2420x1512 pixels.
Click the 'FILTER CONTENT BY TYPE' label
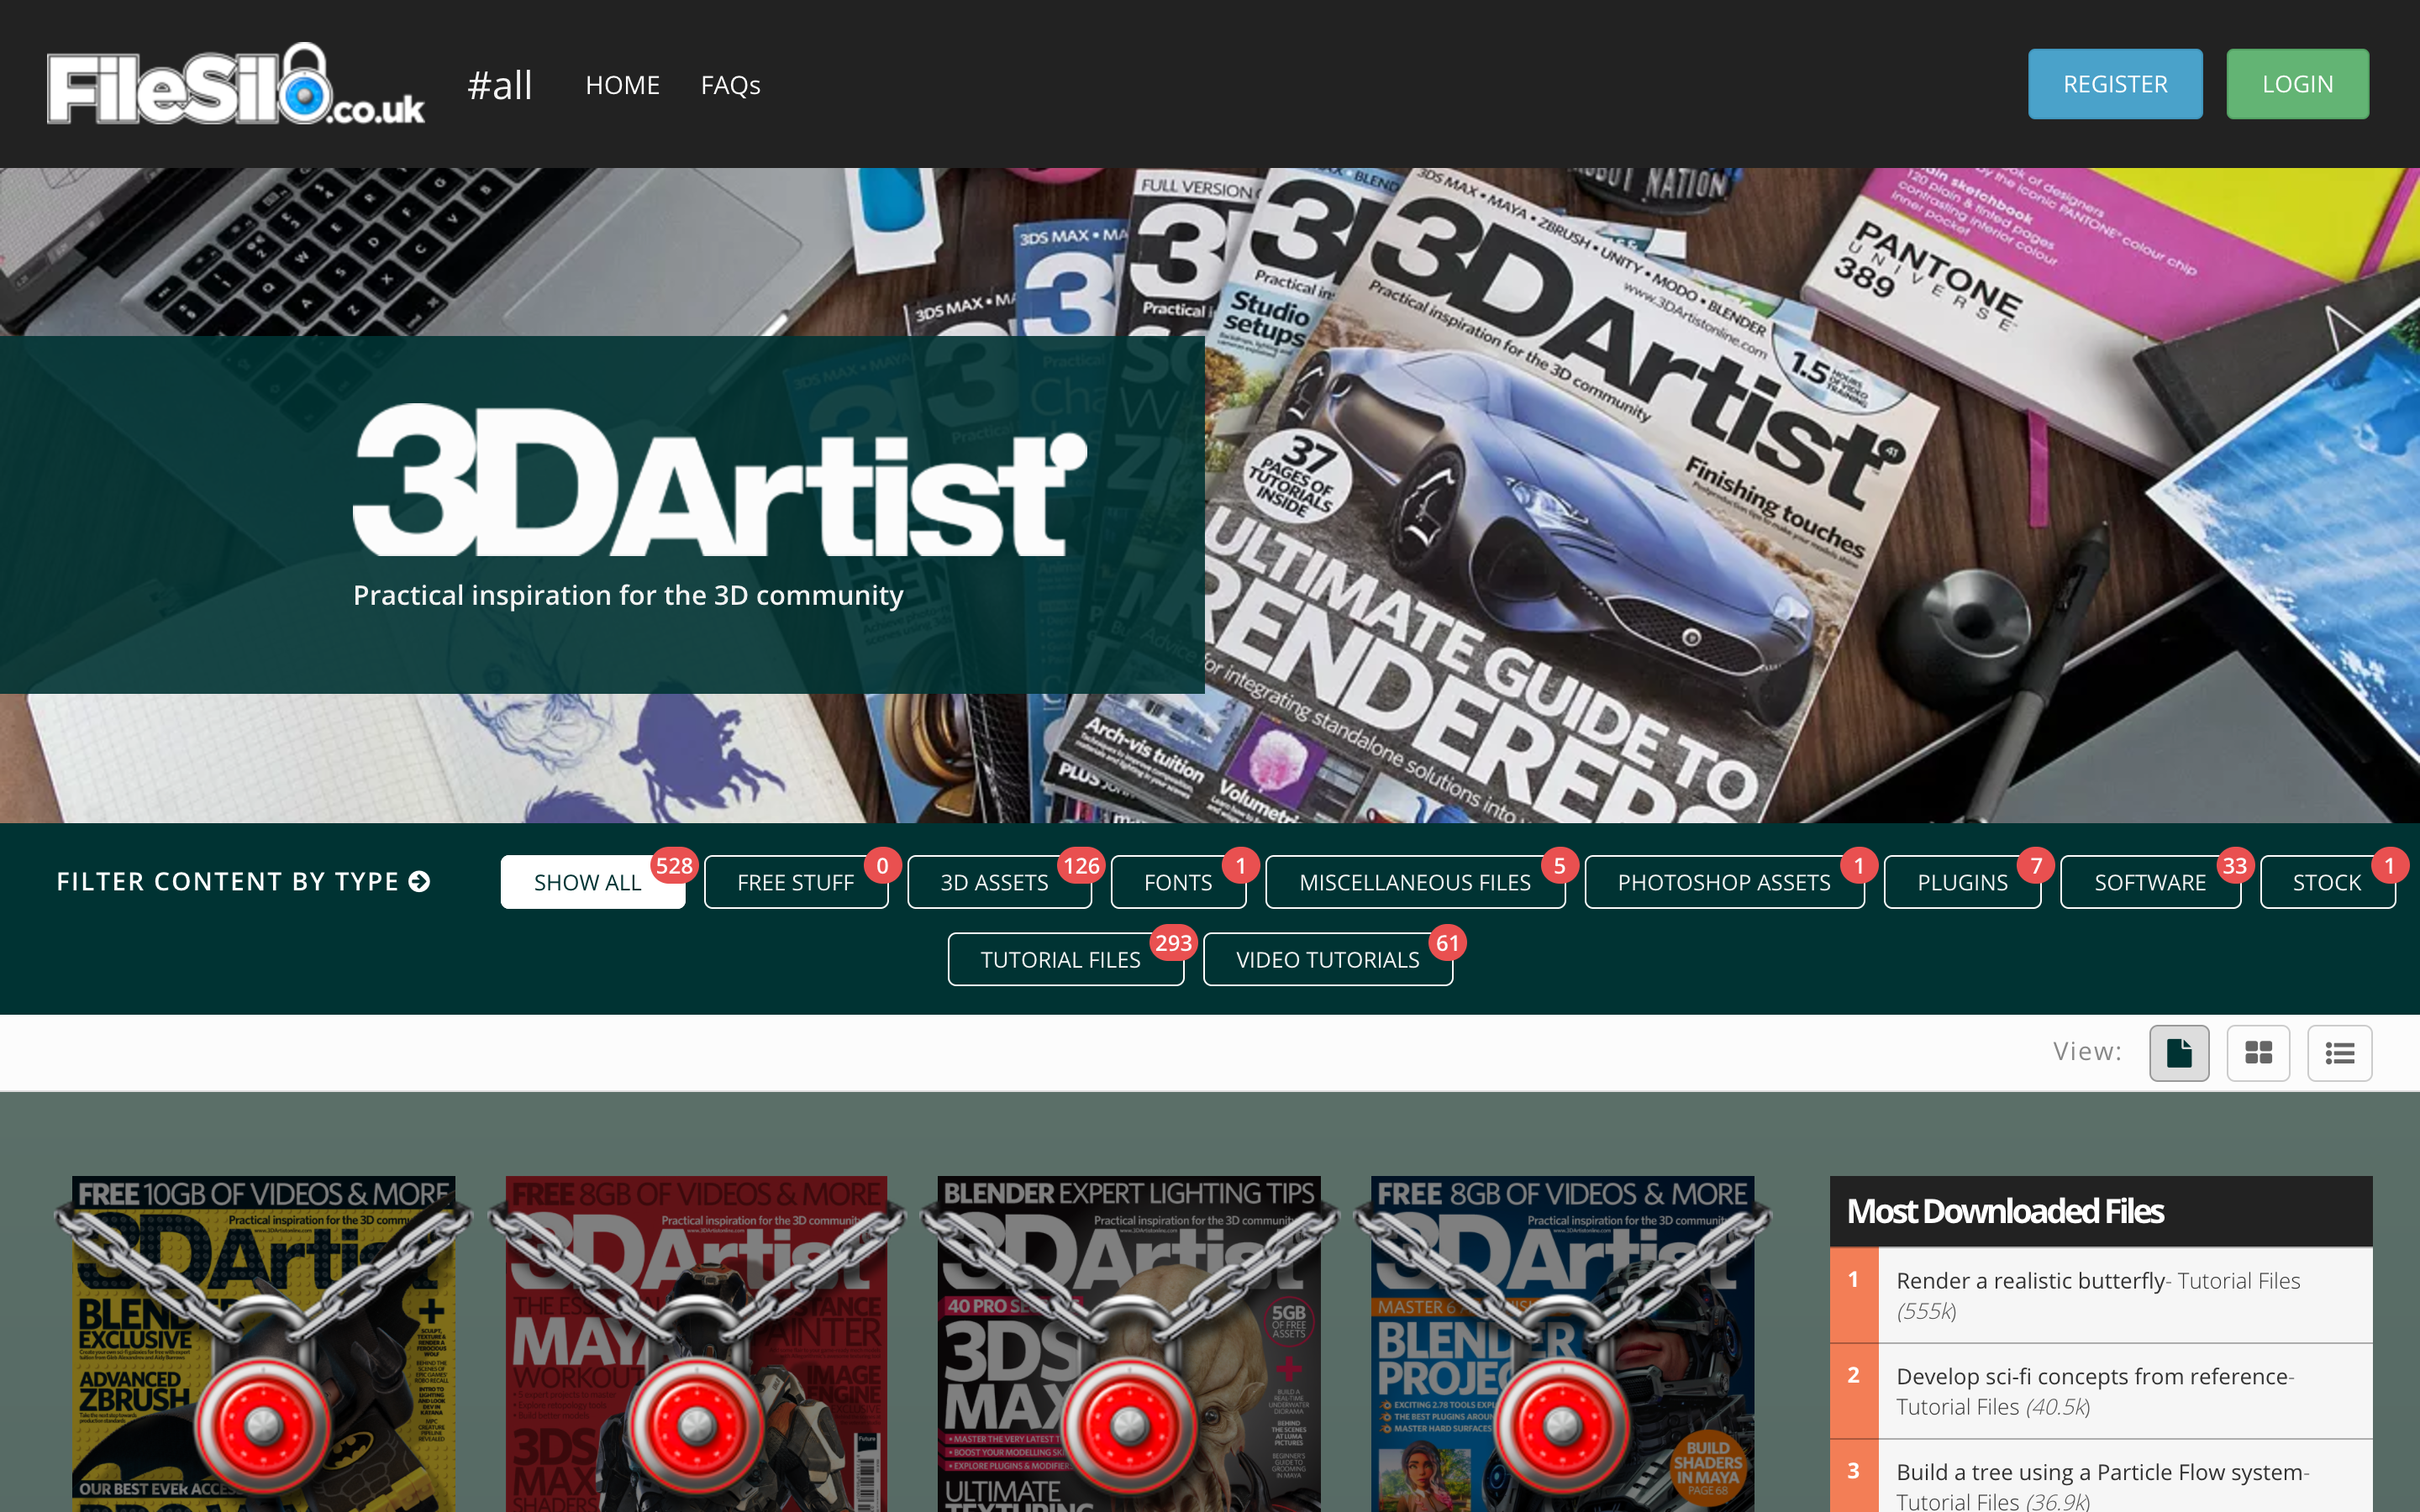point(228,881)
